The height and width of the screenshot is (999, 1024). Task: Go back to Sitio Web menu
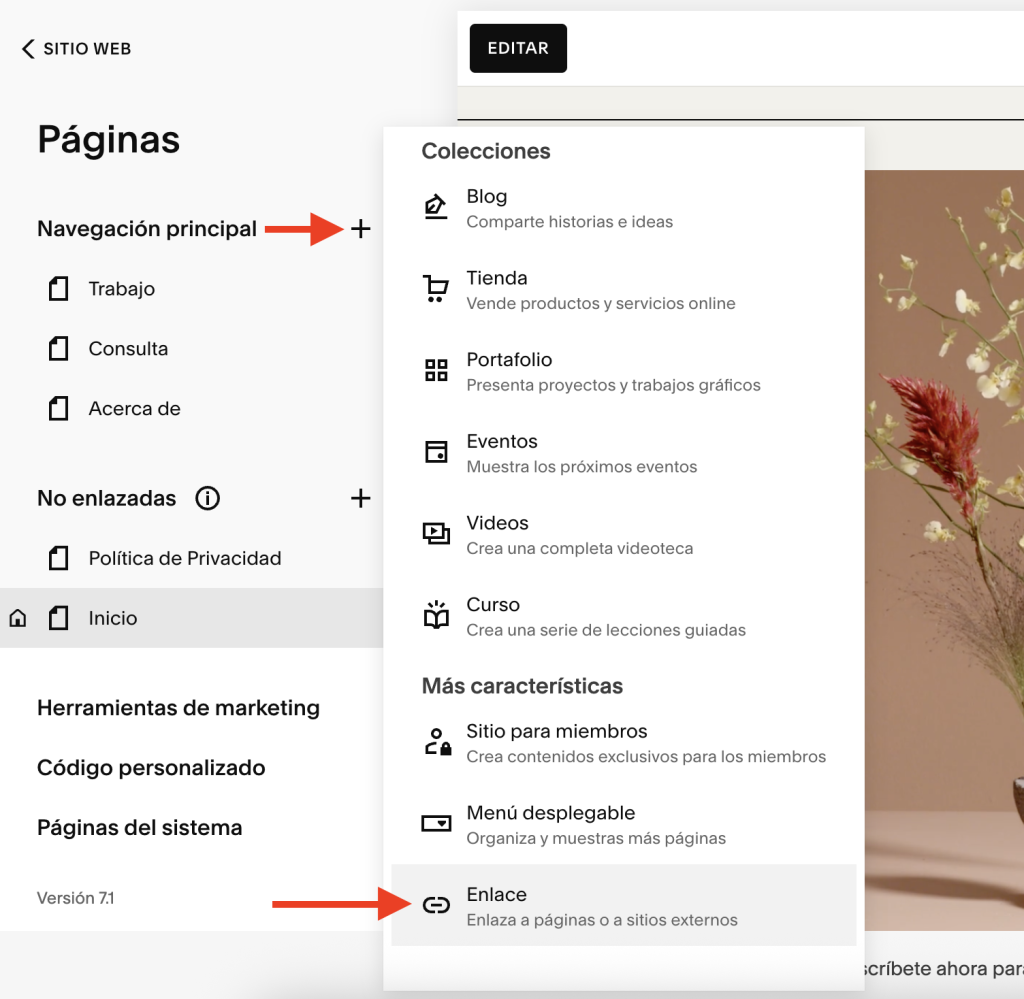tap(76, 49)
